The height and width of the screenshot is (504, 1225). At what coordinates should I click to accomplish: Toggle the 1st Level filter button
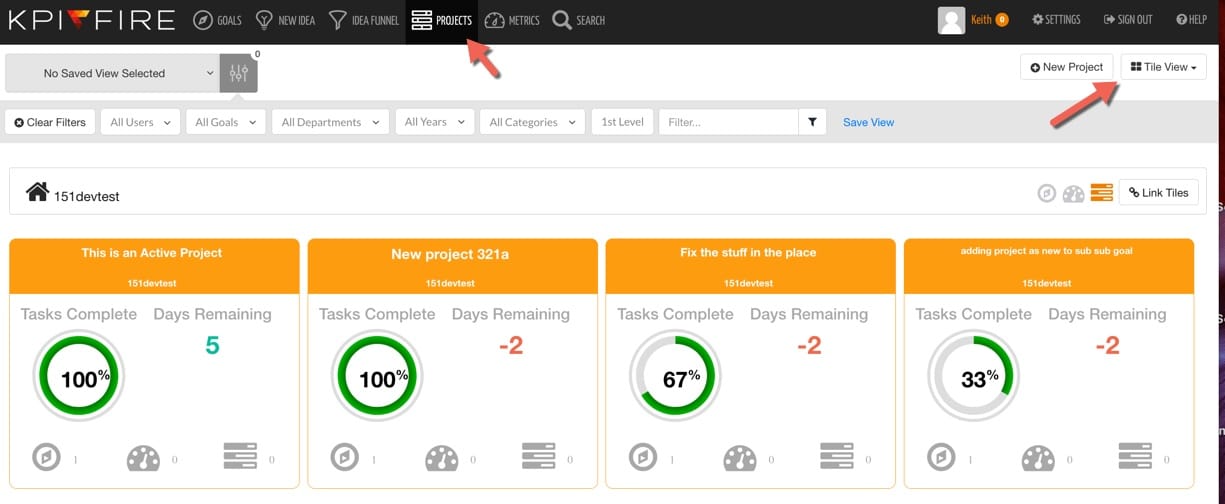622,122
